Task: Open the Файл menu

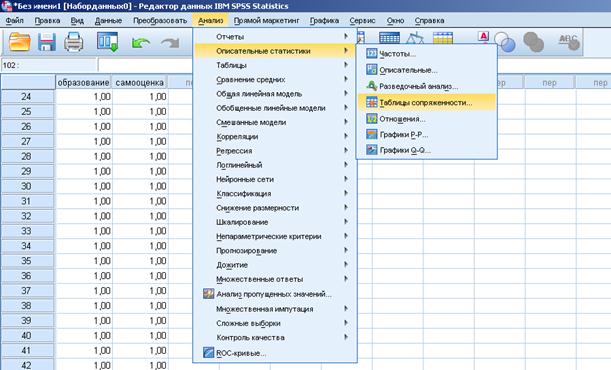Action: click(x=14, y=20)
